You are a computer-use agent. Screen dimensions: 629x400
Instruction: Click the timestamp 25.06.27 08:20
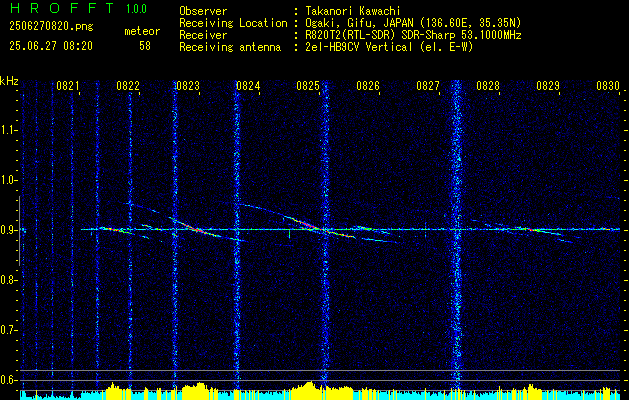(51, 46)
